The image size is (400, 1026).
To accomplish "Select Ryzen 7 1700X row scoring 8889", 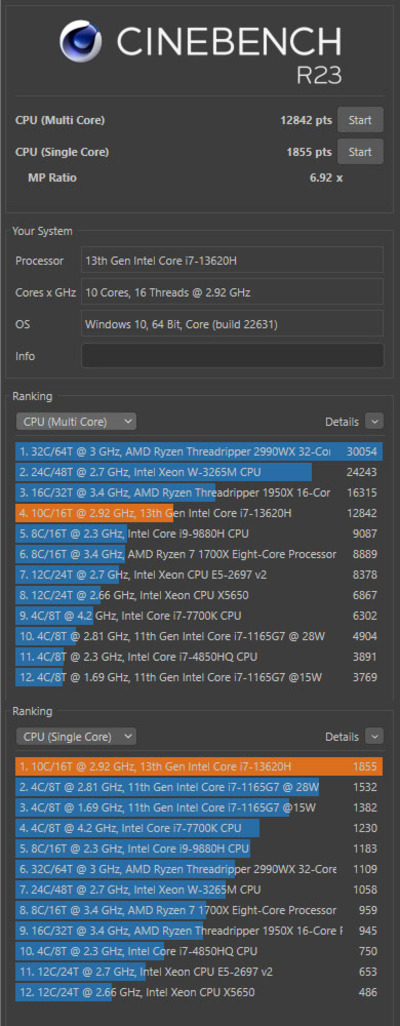I will (x=199, y=554).
